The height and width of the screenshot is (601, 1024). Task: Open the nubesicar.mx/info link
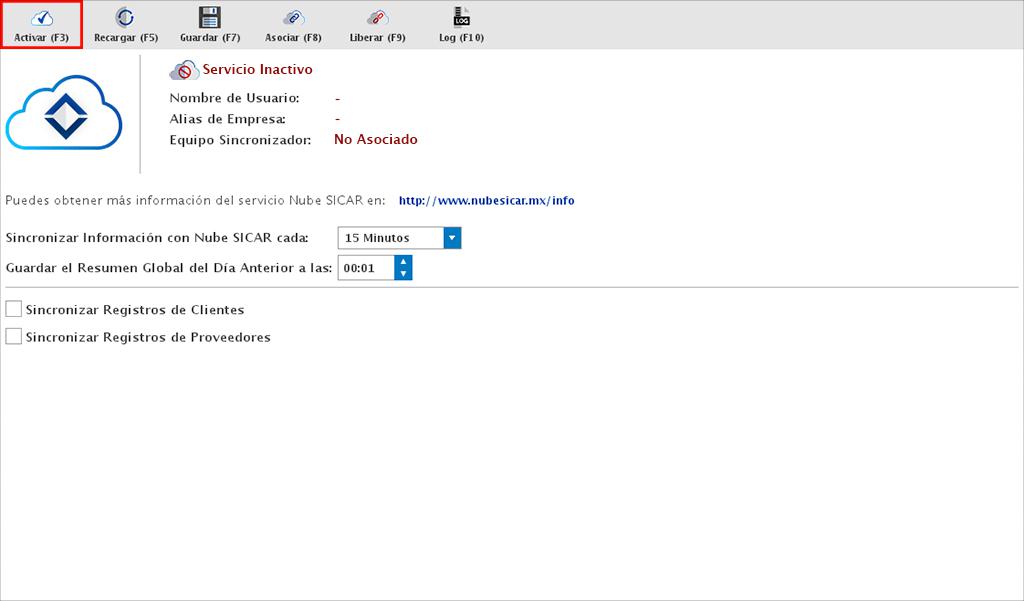[486, 200]
